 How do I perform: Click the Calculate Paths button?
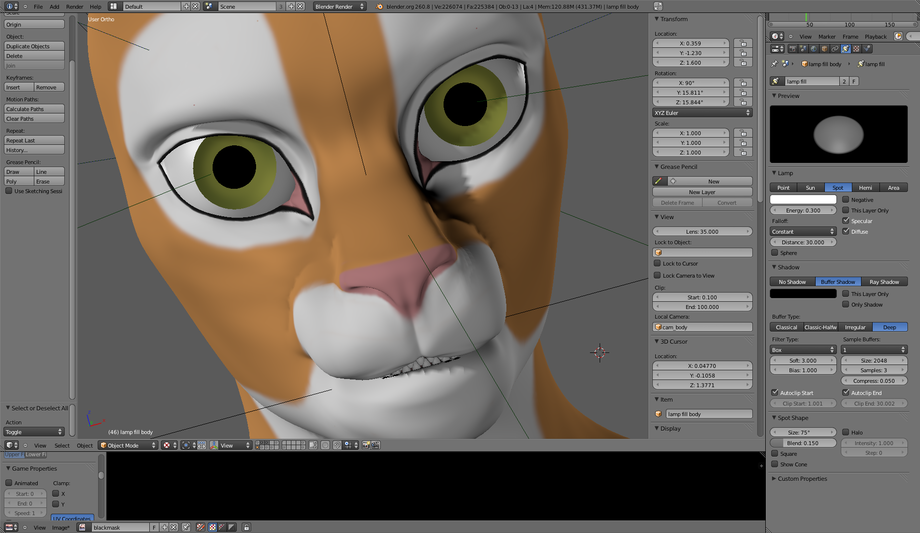point(34,109)
